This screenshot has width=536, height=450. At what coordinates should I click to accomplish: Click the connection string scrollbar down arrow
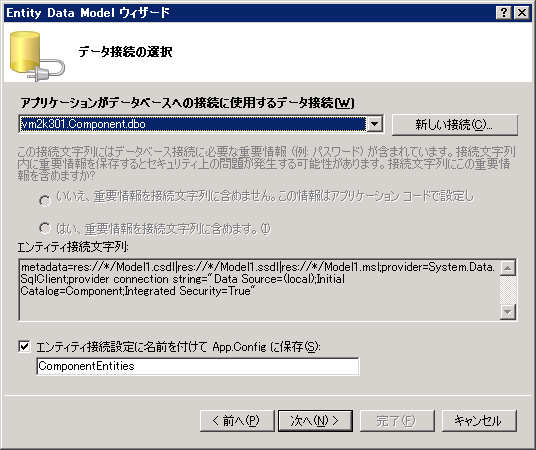pos(508,312)
